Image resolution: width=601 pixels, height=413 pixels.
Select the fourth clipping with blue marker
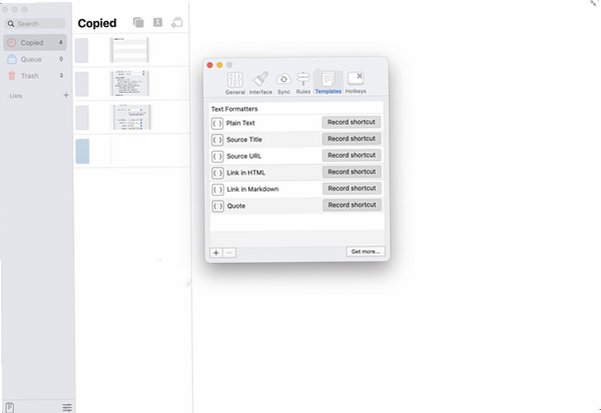(x=131, y=151)
